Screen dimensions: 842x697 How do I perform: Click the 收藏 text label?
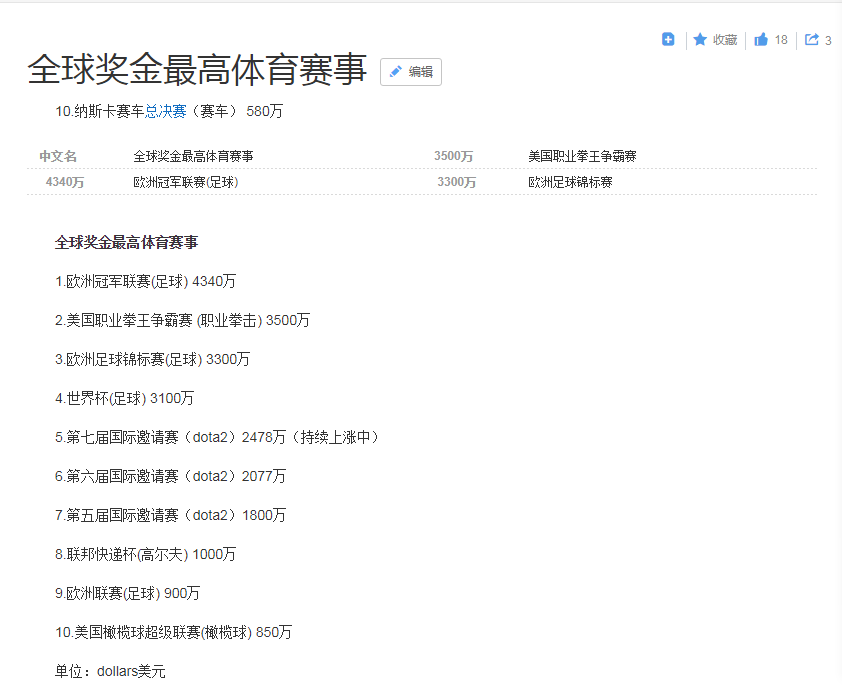[x=725, y=40]
